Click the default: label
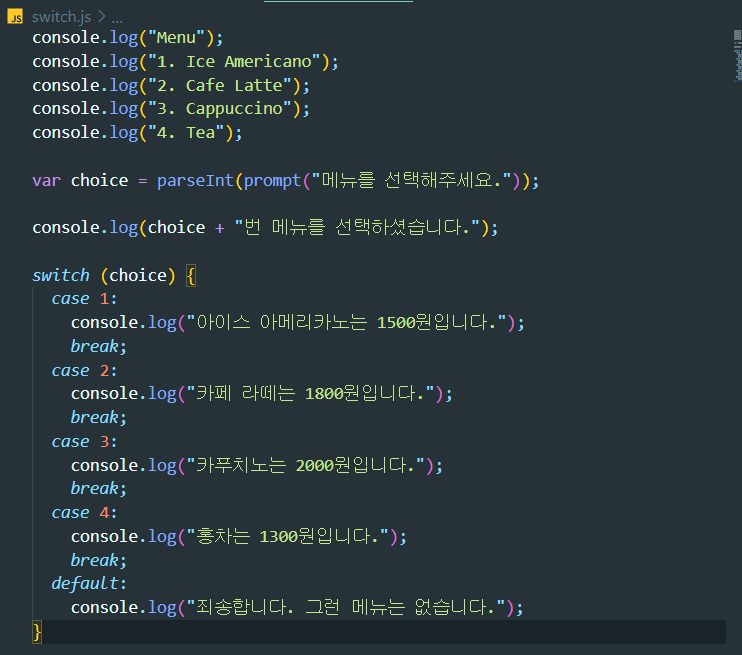This screenshot has height=655, width=742. pos(89,584)
